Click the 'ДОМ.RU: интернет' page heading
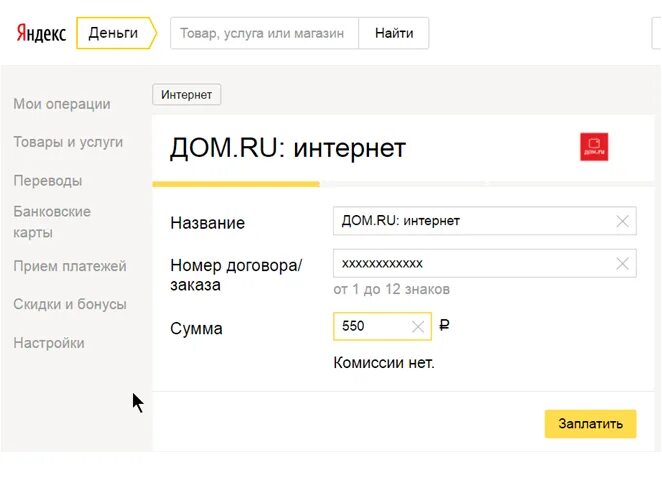 288,148
